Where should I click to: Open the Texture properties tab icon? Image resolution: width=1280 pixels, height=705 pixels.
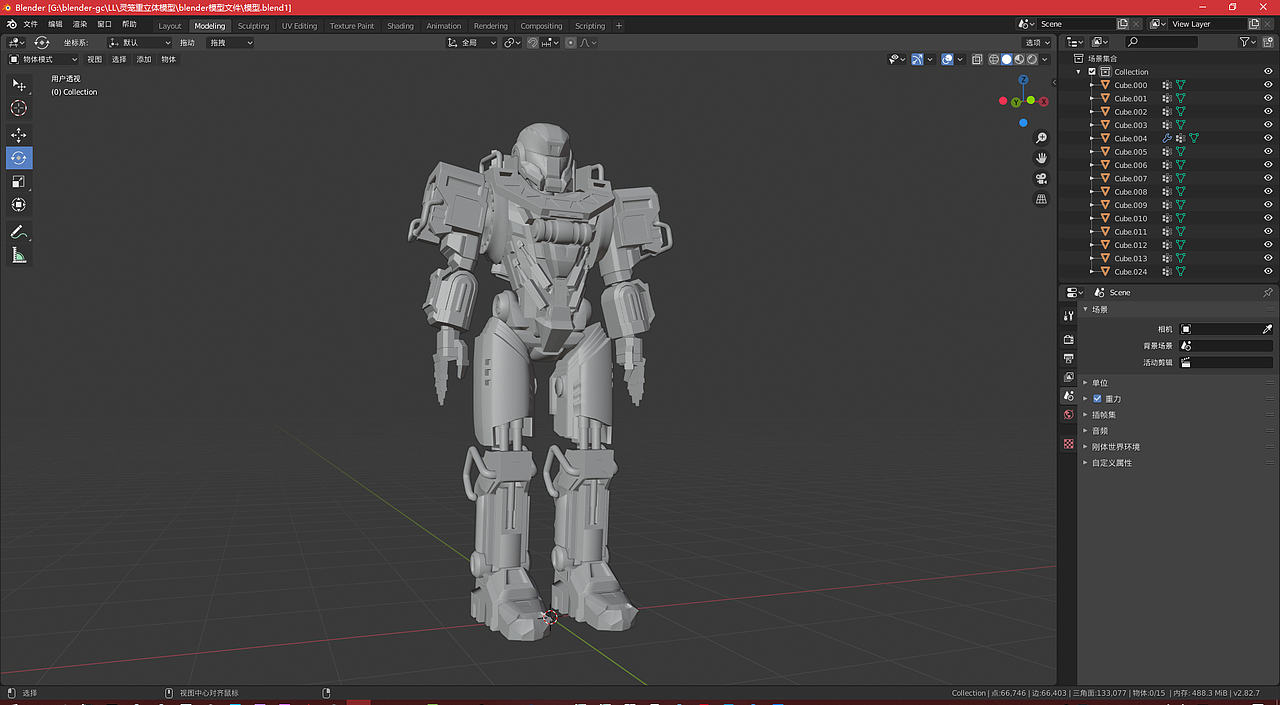1068,444
